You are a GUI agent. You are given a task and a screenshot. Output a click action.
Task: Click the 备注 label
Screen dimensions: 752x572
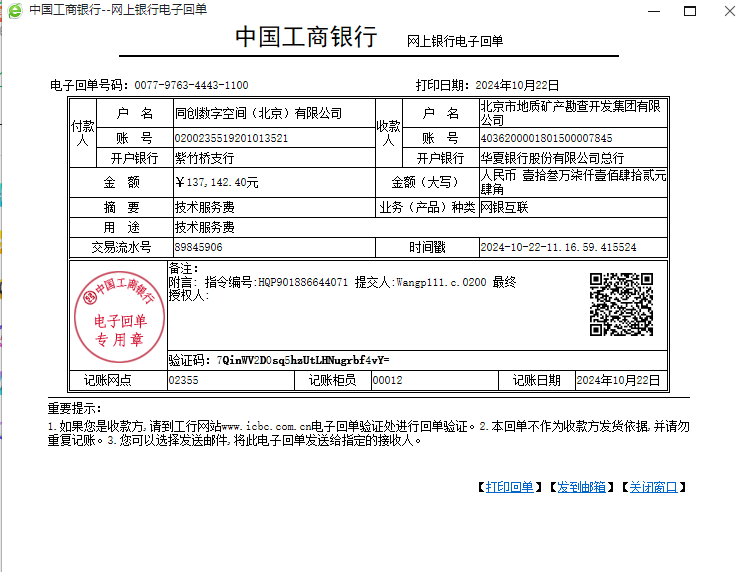coord(183,268)
